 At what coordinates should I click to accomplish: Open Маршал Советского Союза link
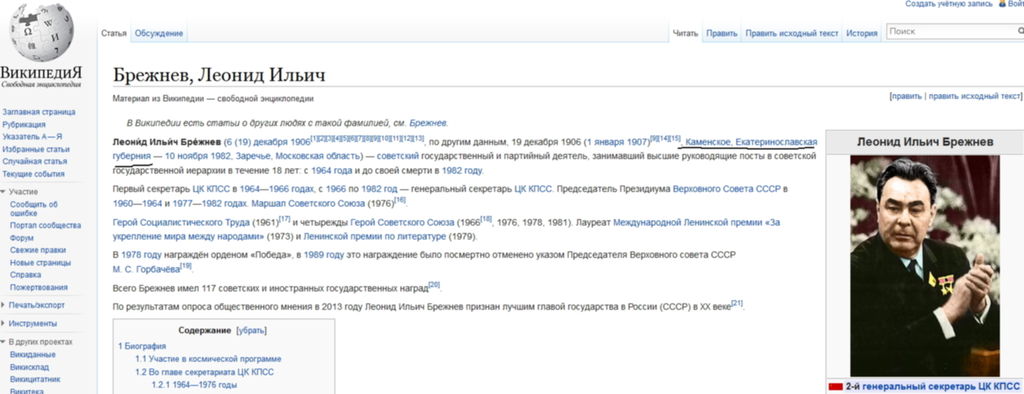coord(307,203)
